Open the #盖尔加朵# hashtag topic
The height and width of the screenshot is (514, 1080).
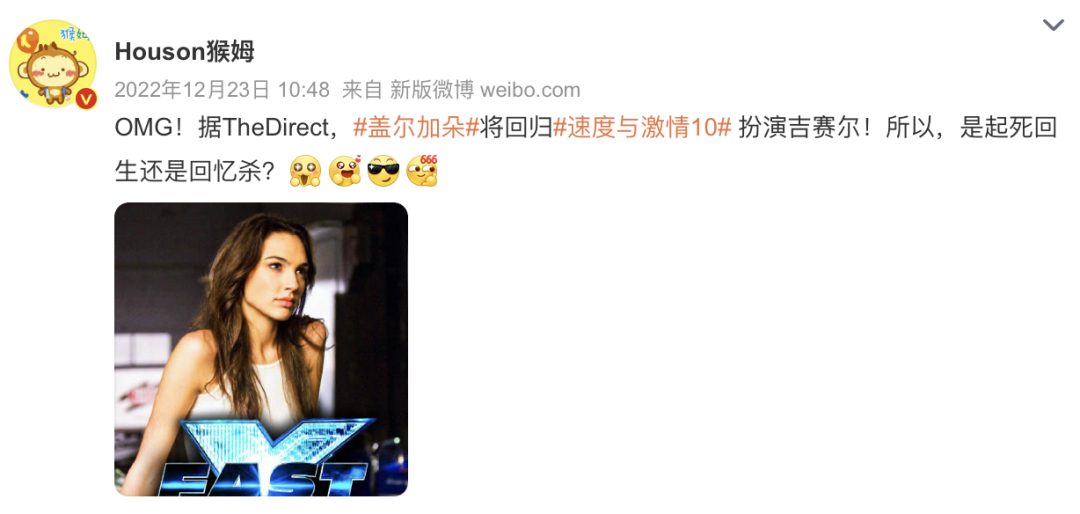point(416,129)
